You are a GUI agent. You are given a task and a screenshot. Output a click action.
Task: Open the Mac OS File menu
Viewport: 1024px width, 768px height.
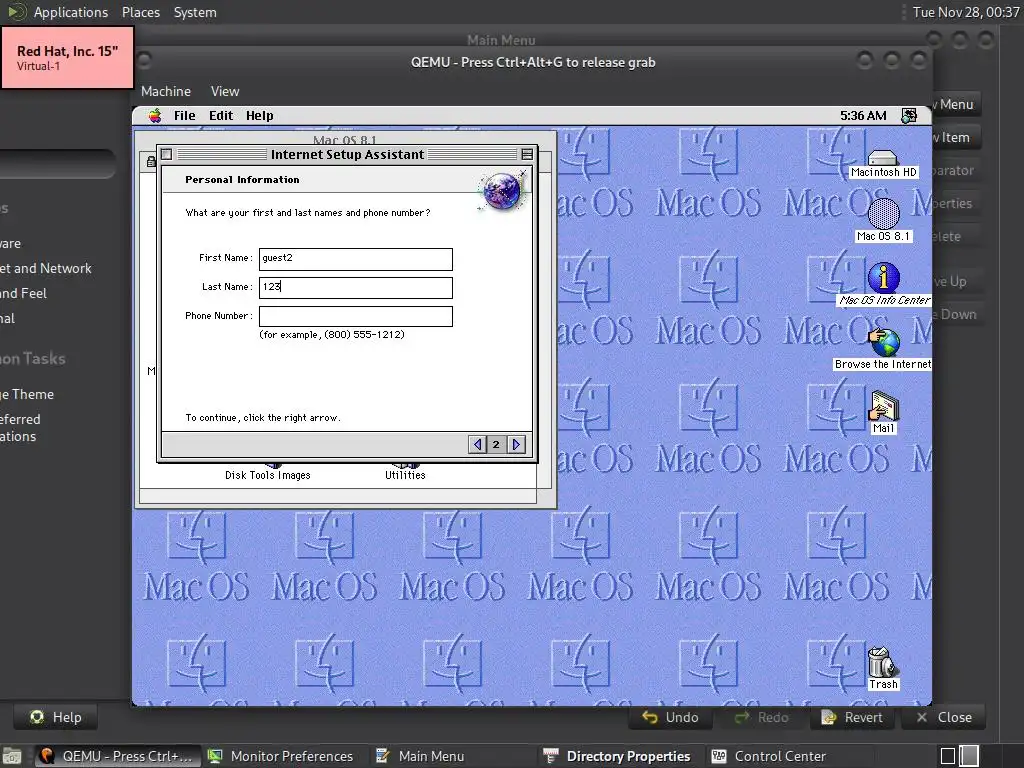[x=184, y=116]
